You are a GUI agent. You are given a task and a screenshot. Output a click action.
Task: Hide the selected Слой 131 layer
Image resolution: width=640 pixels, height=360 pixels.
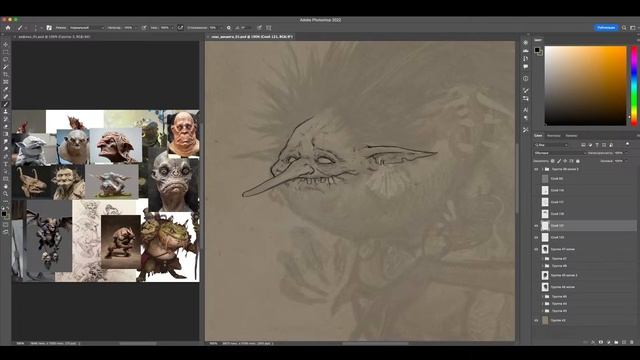pos(536,225)
